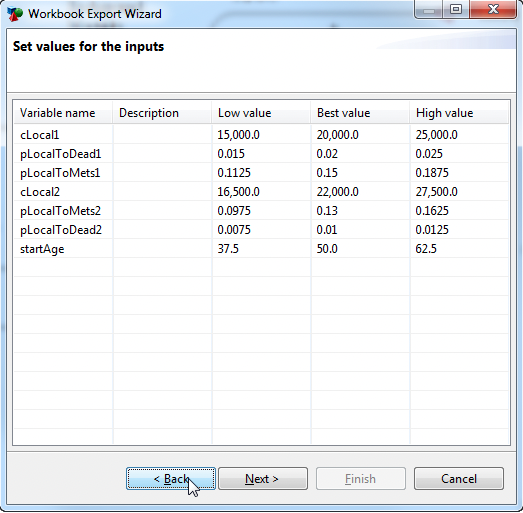Maximize the wizard window

456,9
